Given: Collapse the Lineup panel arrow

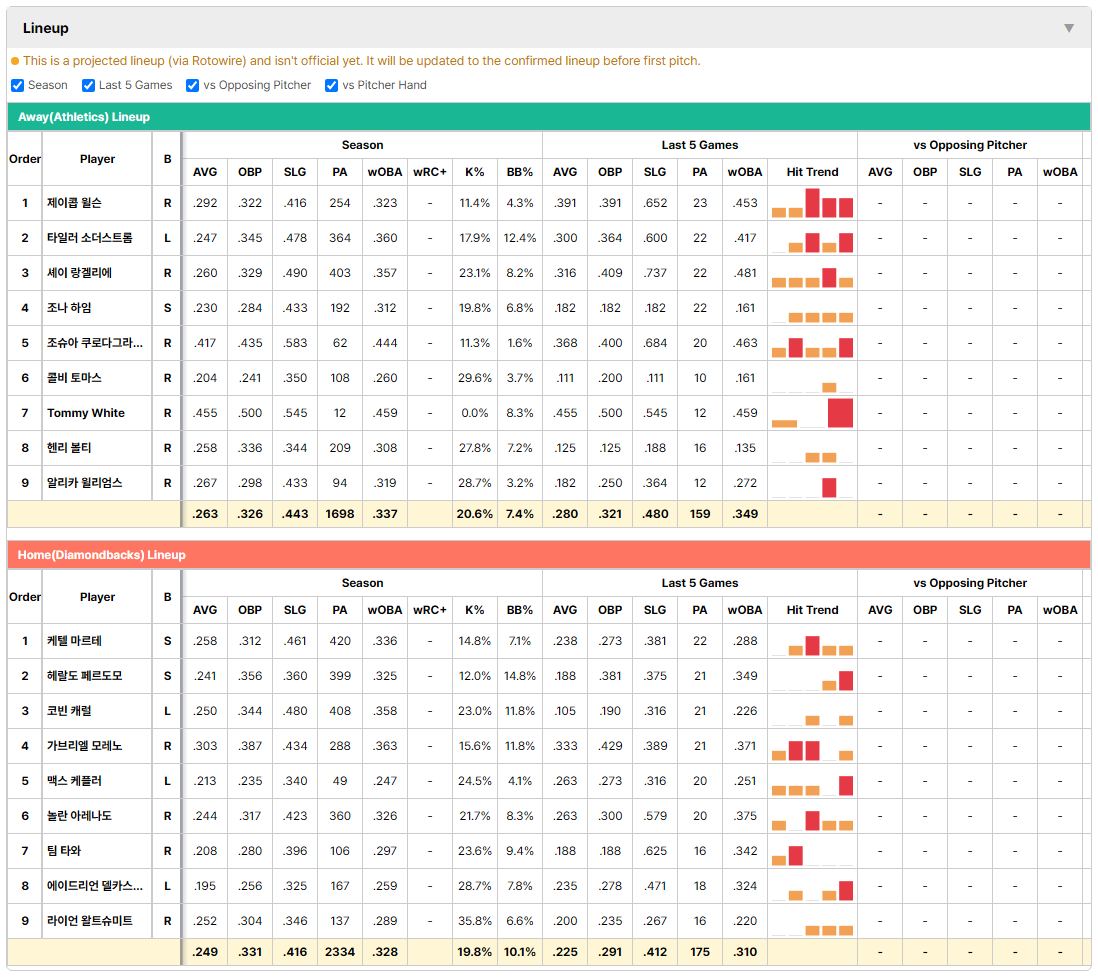Looking at the screenshot, I should click(1069, 28).
